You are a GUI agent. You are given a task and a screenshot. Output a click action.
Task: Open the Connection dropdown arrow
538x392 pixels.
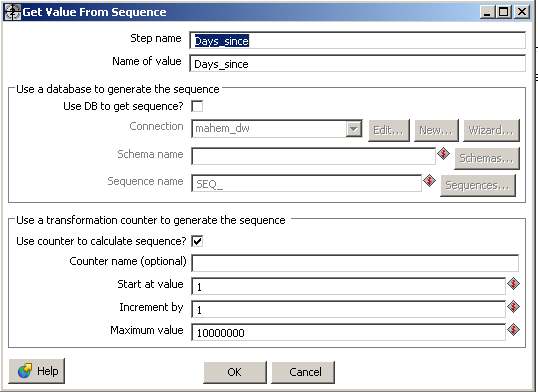[354, 129]
